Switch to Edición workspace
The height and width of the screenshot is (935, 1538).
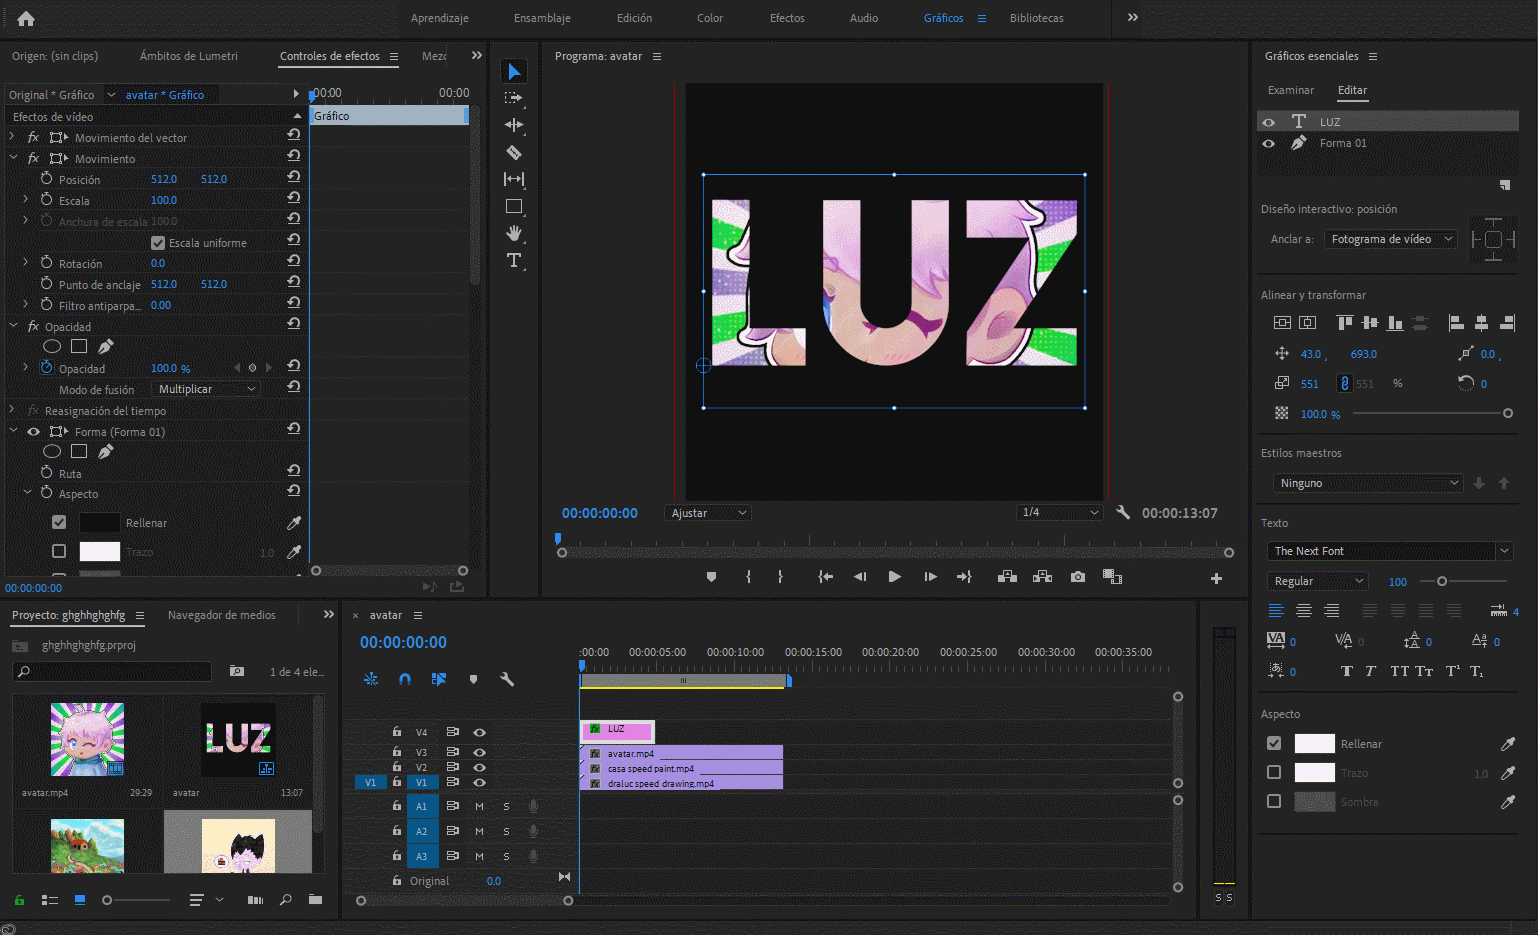pos(634,18)
